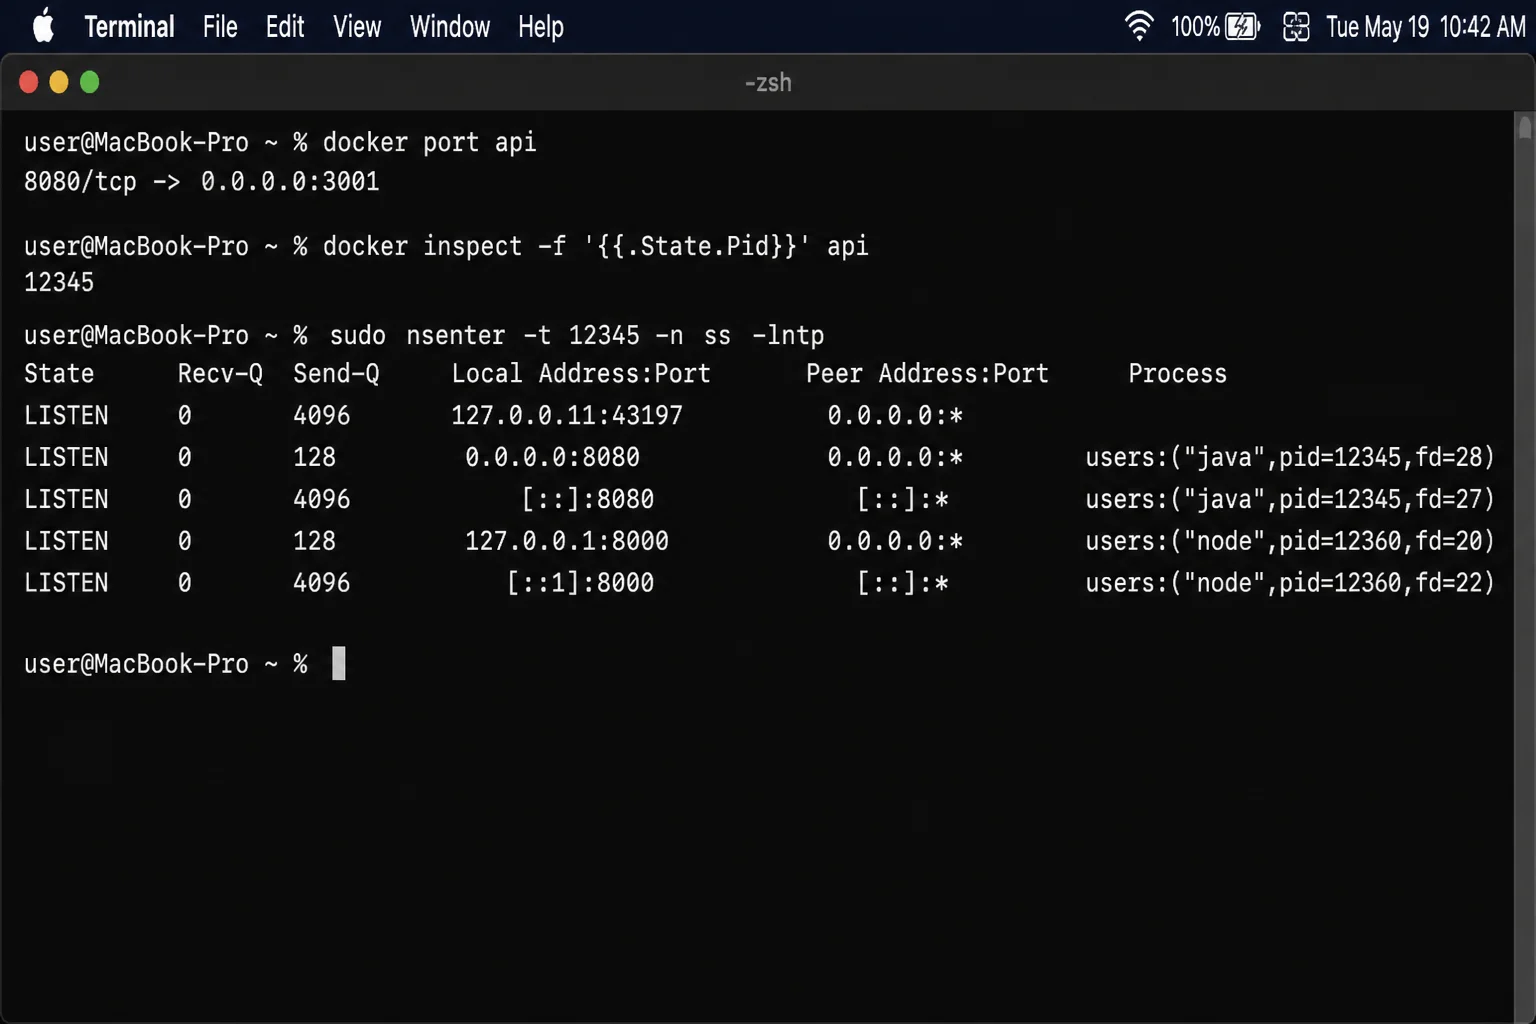The height and width of the screenshot is (1024, 1536).
Task: Click the '[::]:8080' local address
Action: (588, 500)
